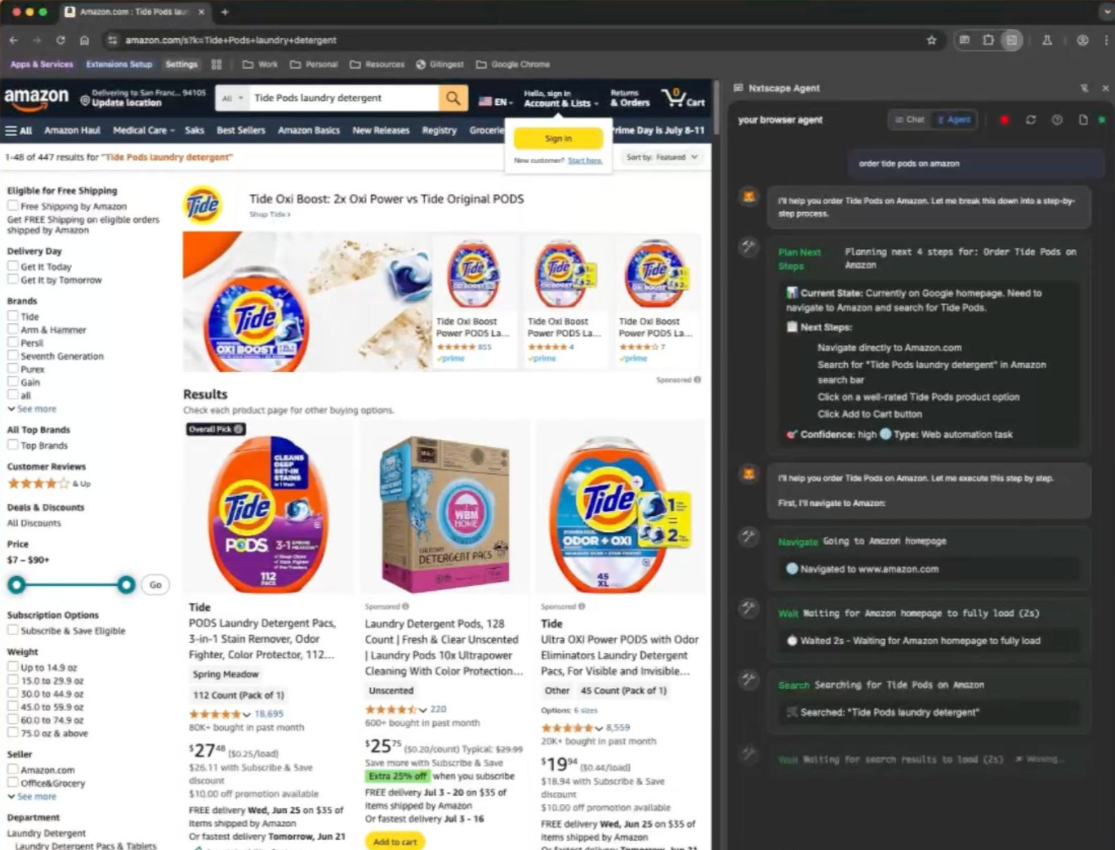Select the Arm & Hammer brand checkbox
The width and height of the screenshot is (1115, 850).
pyautogui.click(x=13, y=329)
